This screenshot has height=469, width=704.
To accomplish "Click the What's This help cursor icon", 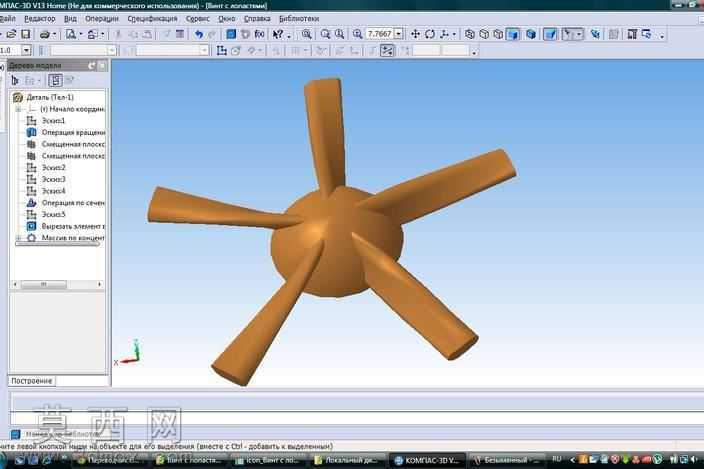I will click(278, 34).
